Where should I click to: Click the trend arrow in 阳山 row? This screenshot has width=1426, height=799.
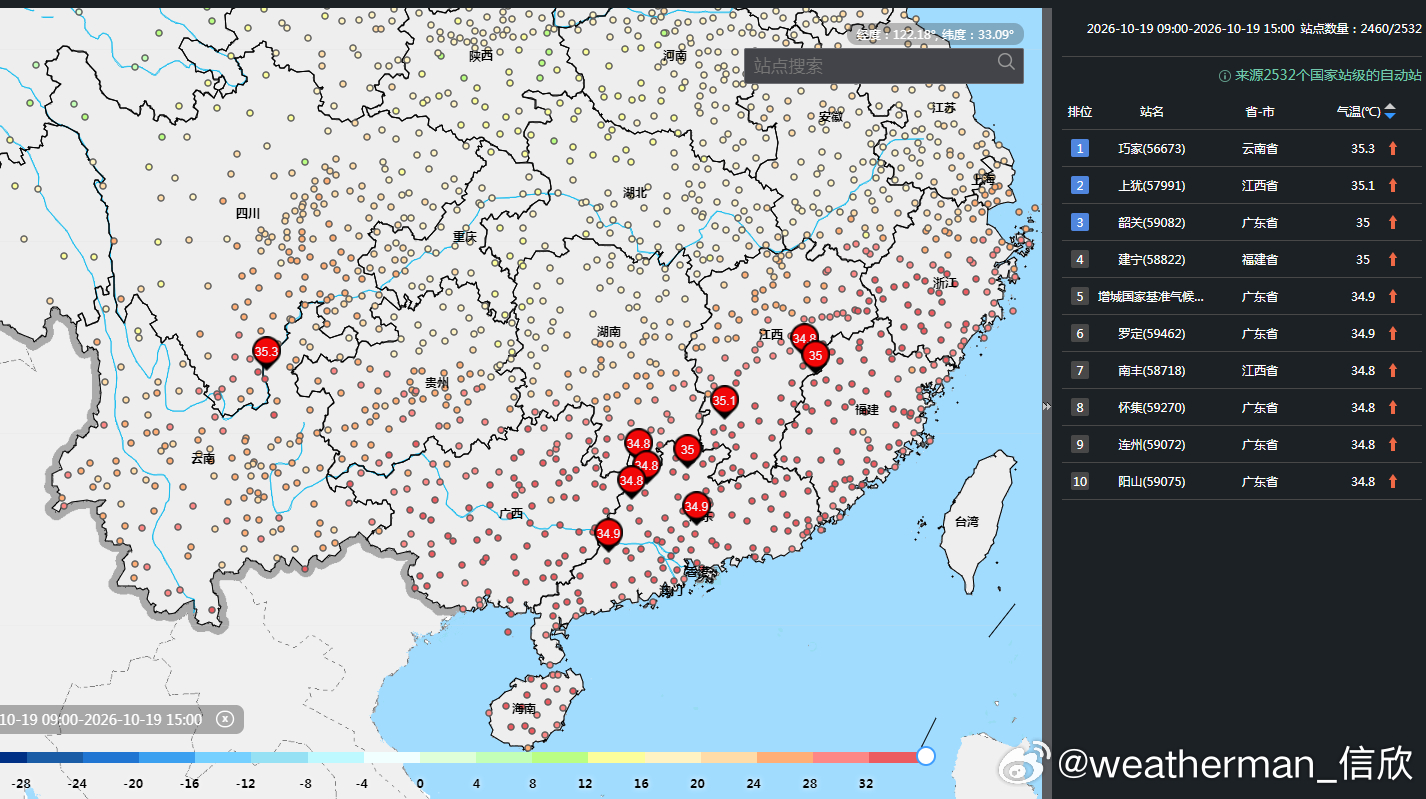(1392, 481)
